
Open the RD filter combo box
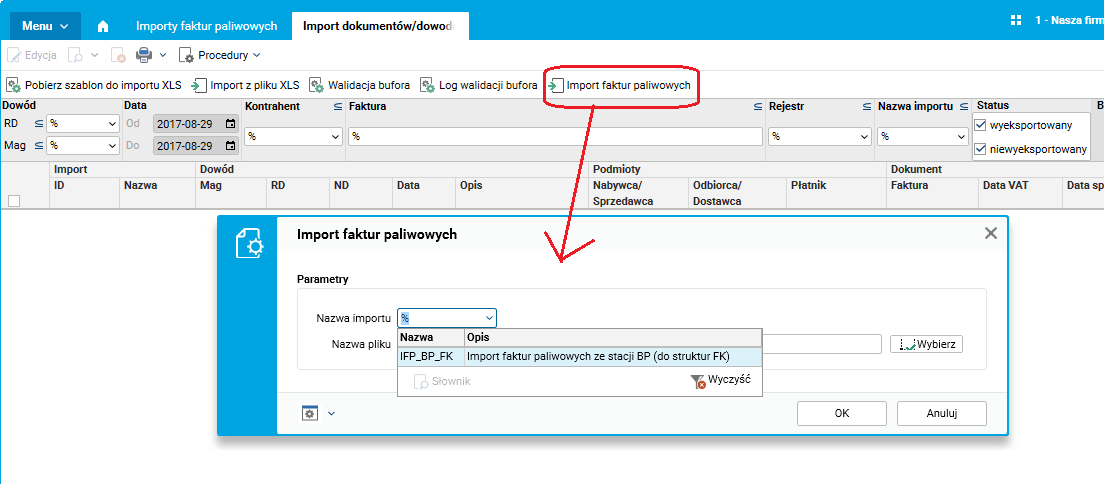[x=82, y=124]
